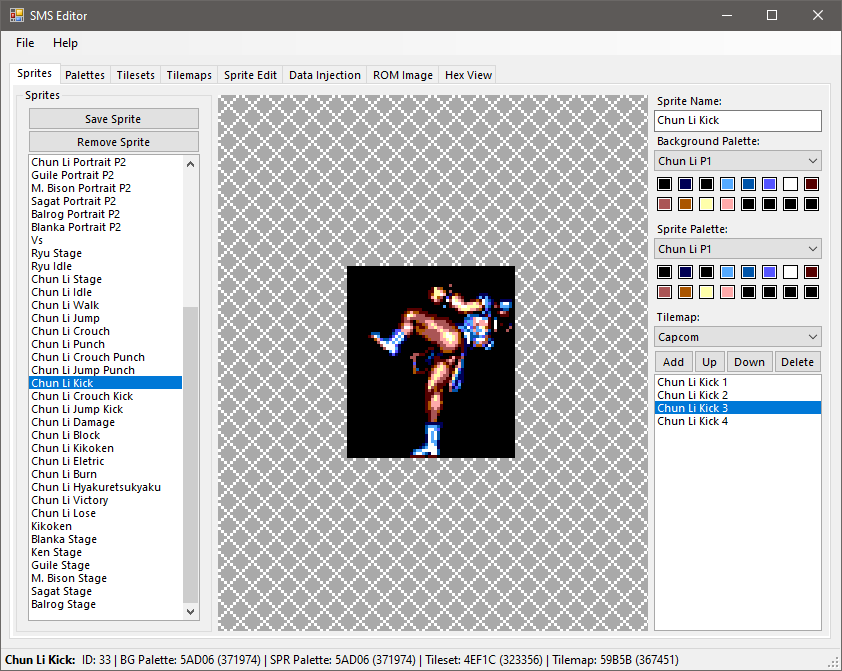Select frame 'Chun Li Kick 1'

(x=738, y=382)
